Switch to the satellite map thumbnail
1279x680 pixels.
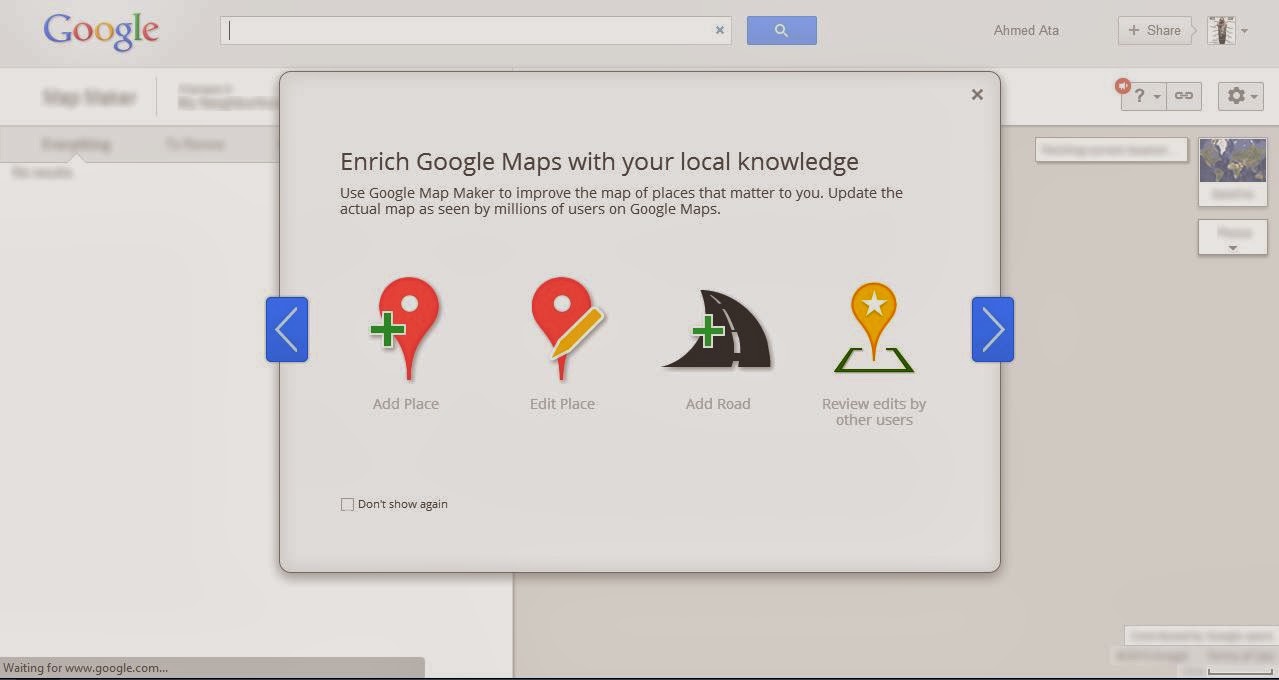[x=1233, y=171]
